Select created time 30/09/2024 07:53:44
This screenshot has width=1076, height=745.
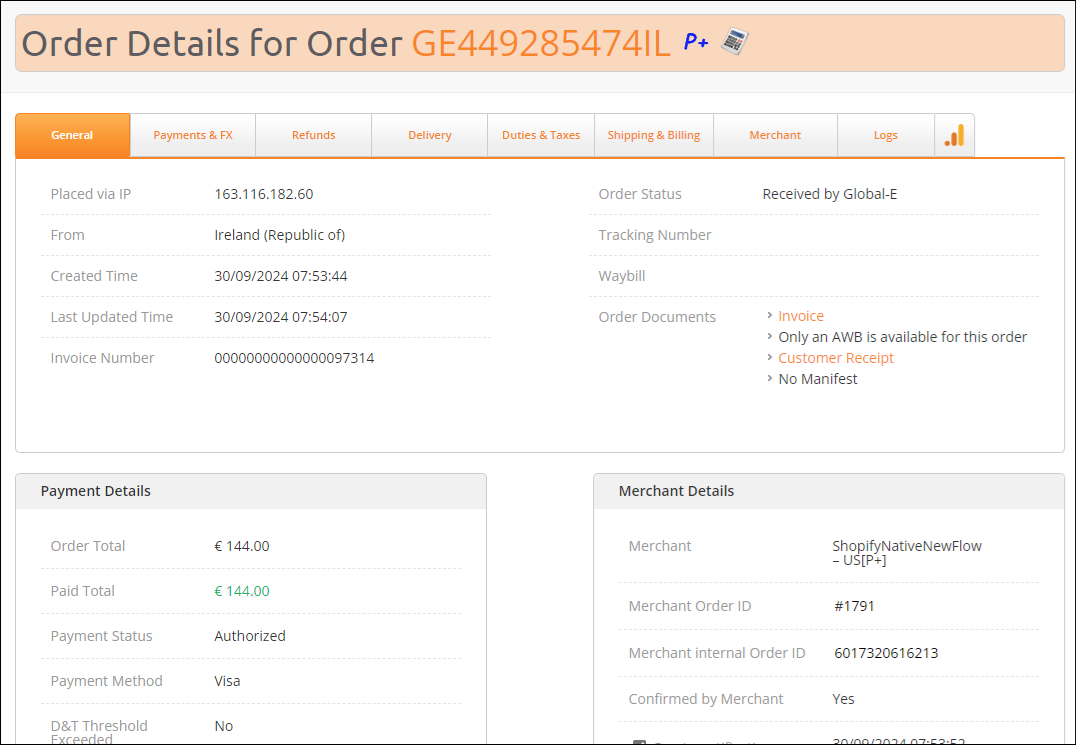[281, 276]
